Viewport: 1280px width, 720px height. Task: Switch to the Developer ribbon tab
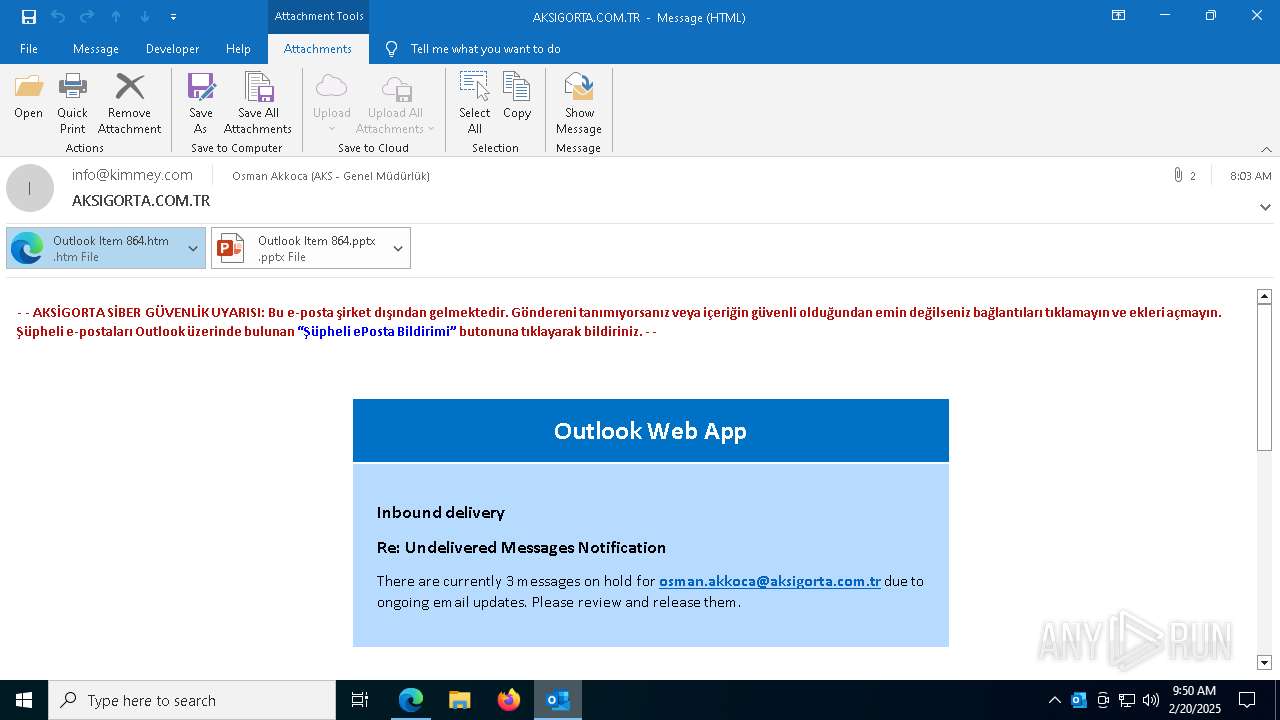point(172,49)
